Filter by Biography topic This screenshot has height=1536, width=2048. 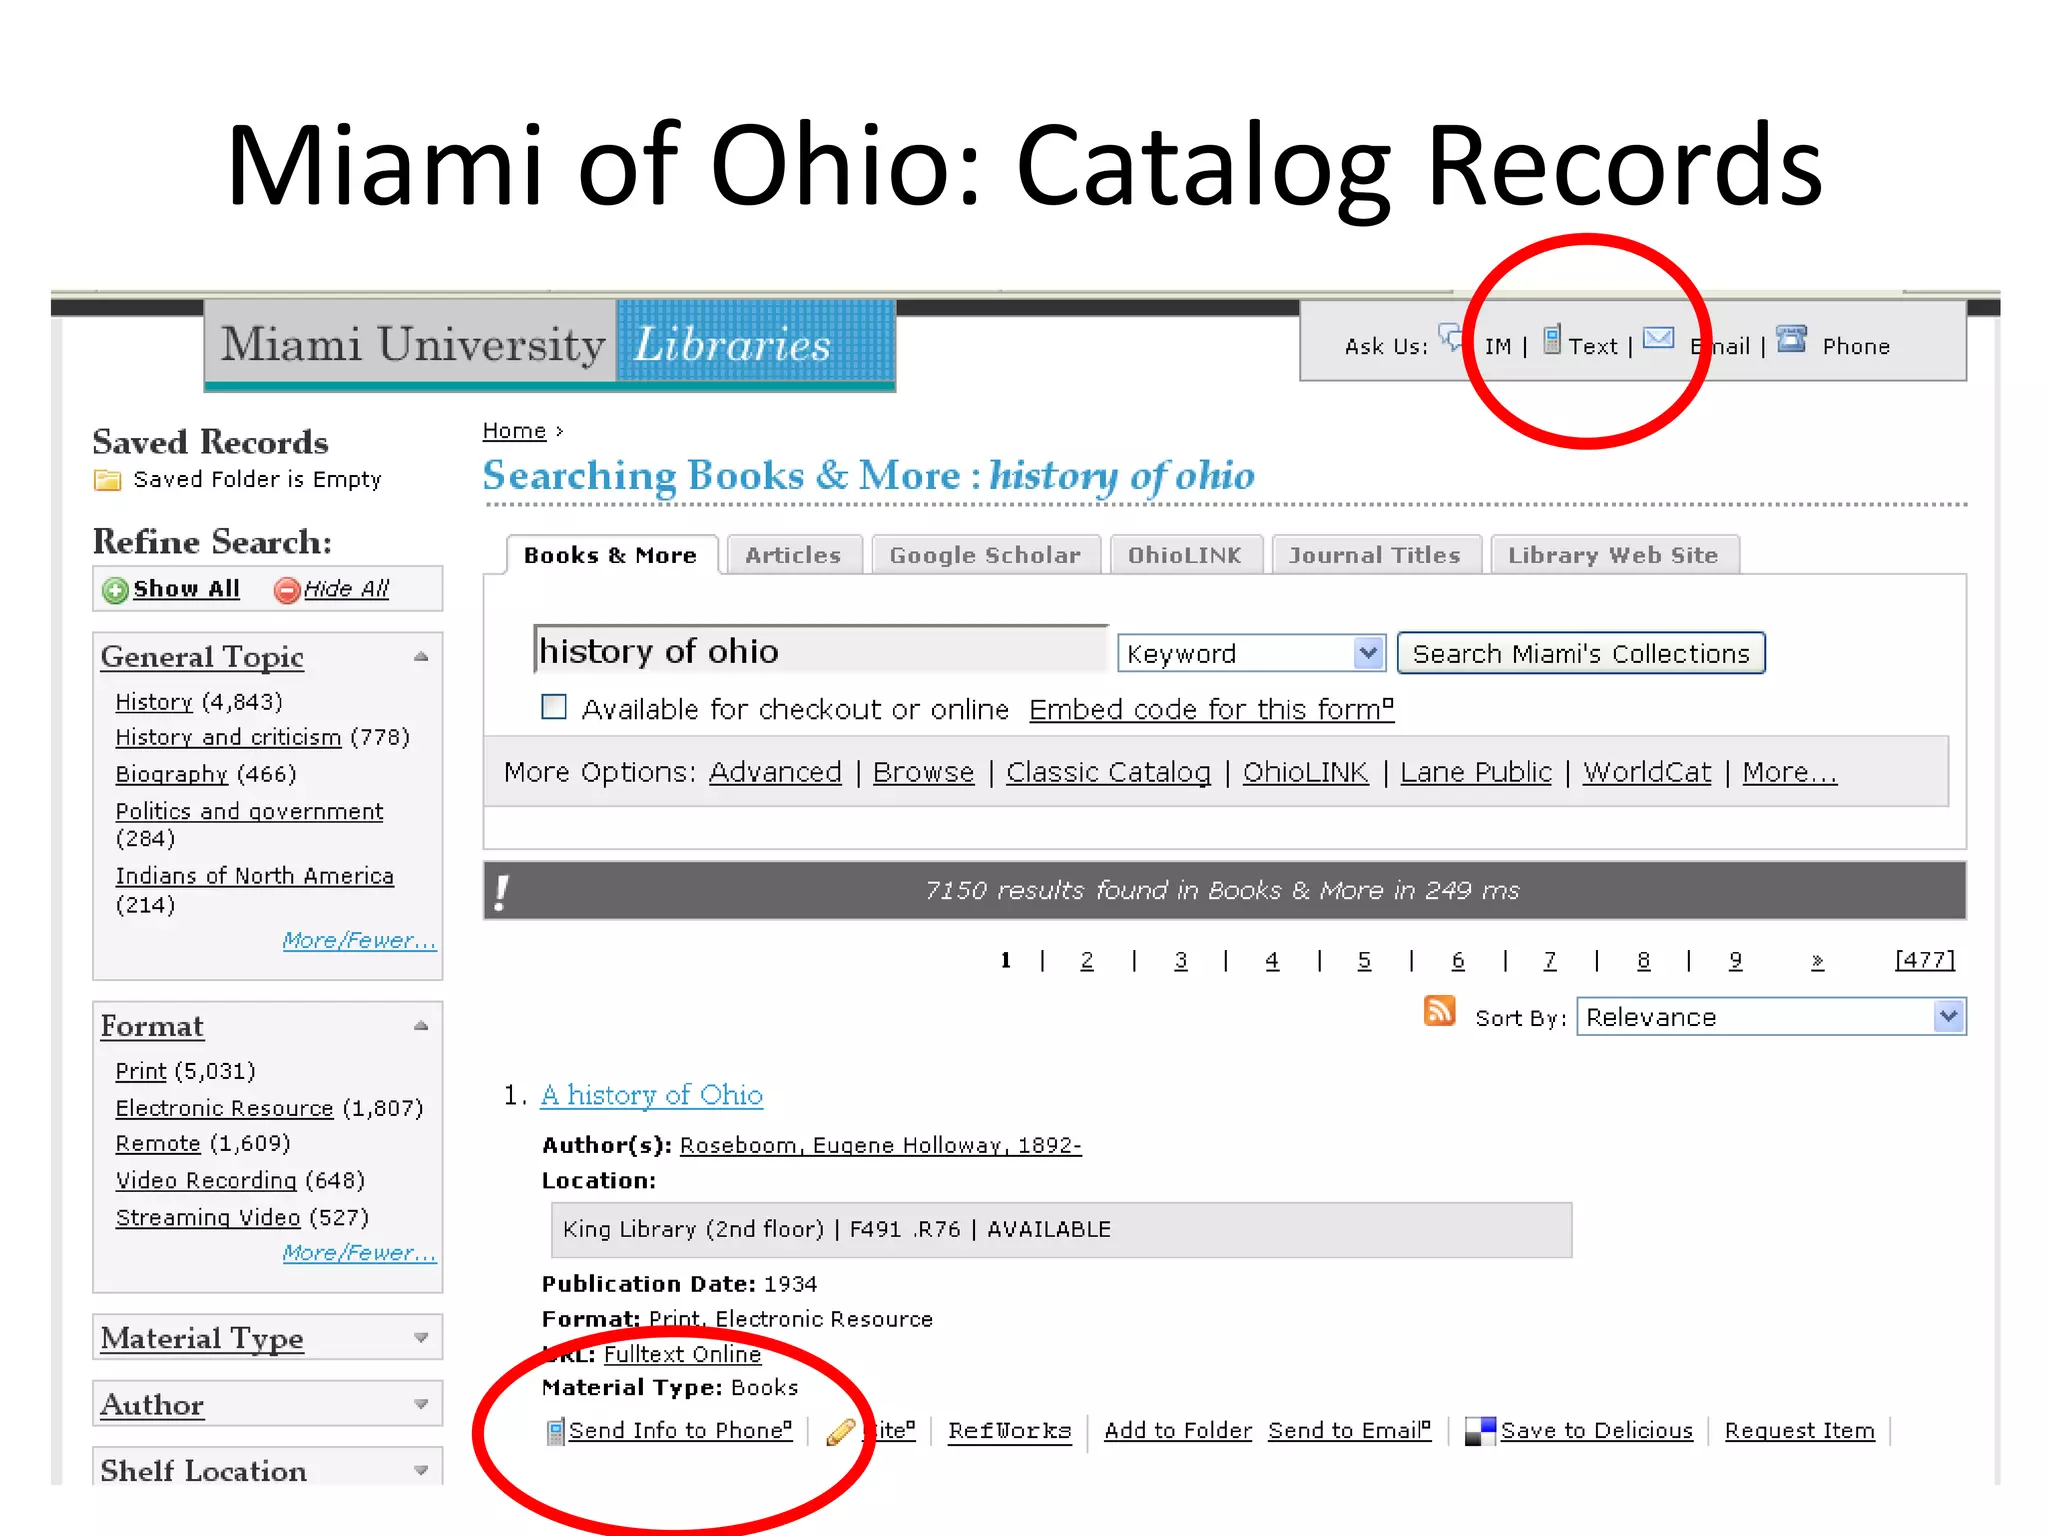pos(172,774)
